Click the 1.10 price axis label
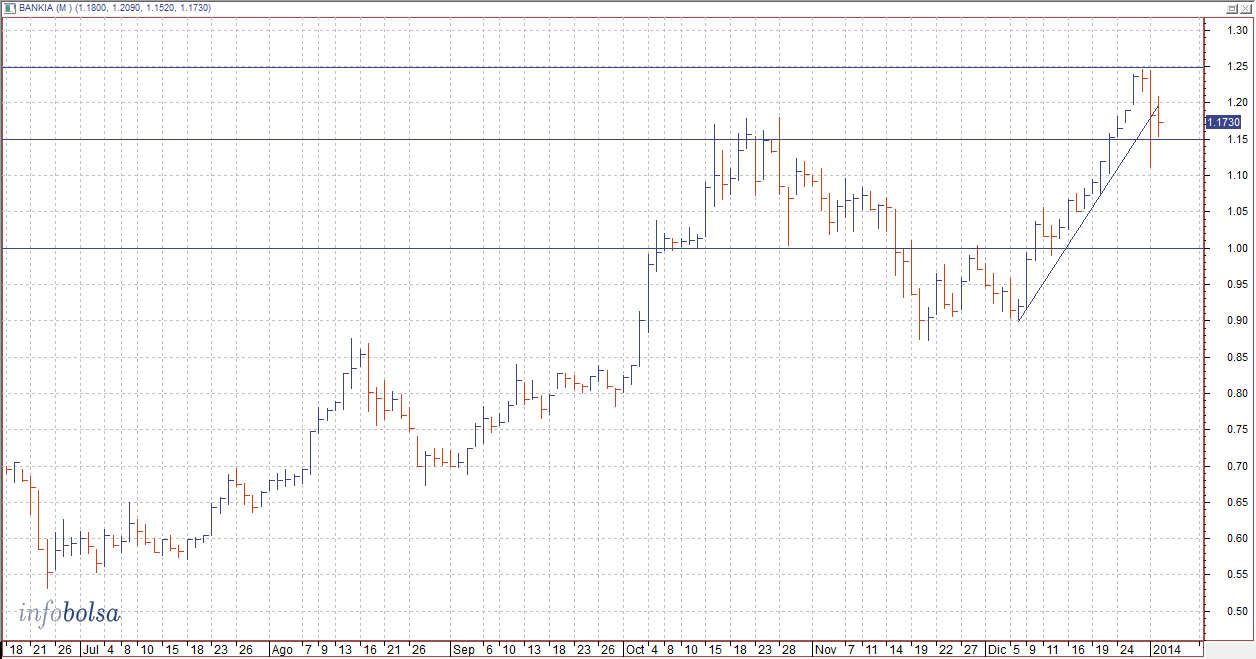Viewport: 1256px width, 659px height. 1238,175
